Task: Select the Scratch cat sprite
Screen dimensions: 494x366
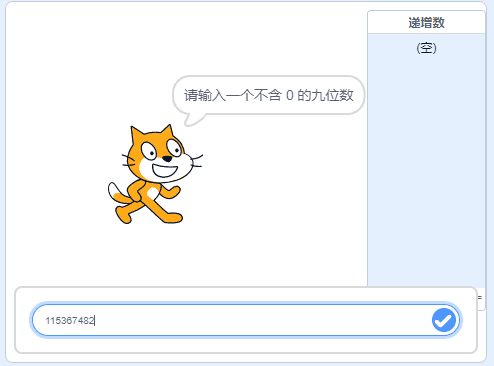Action: tap(155, 174)
